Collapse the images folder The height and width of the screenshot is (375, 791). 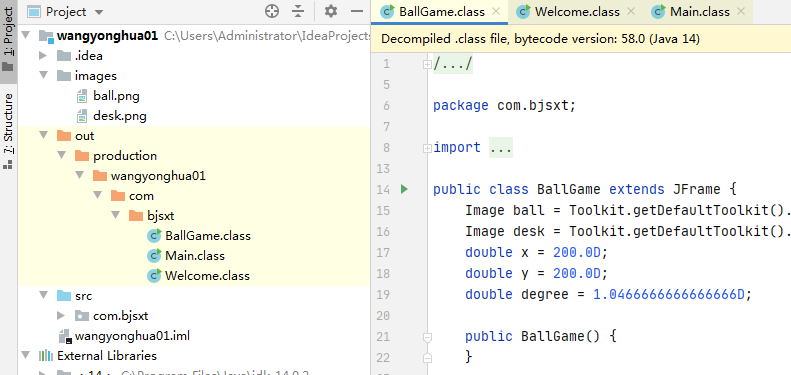point(43,76)
